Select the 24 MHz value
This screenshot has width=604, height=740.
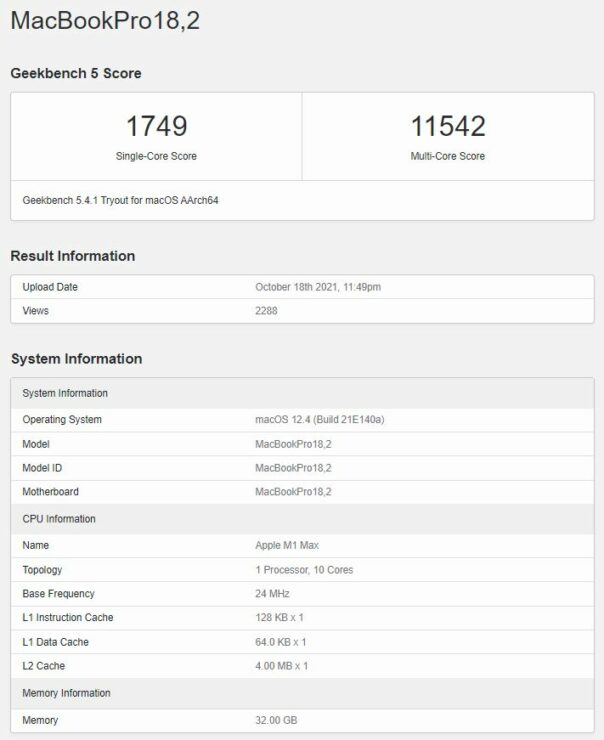(x=272, y=594)
